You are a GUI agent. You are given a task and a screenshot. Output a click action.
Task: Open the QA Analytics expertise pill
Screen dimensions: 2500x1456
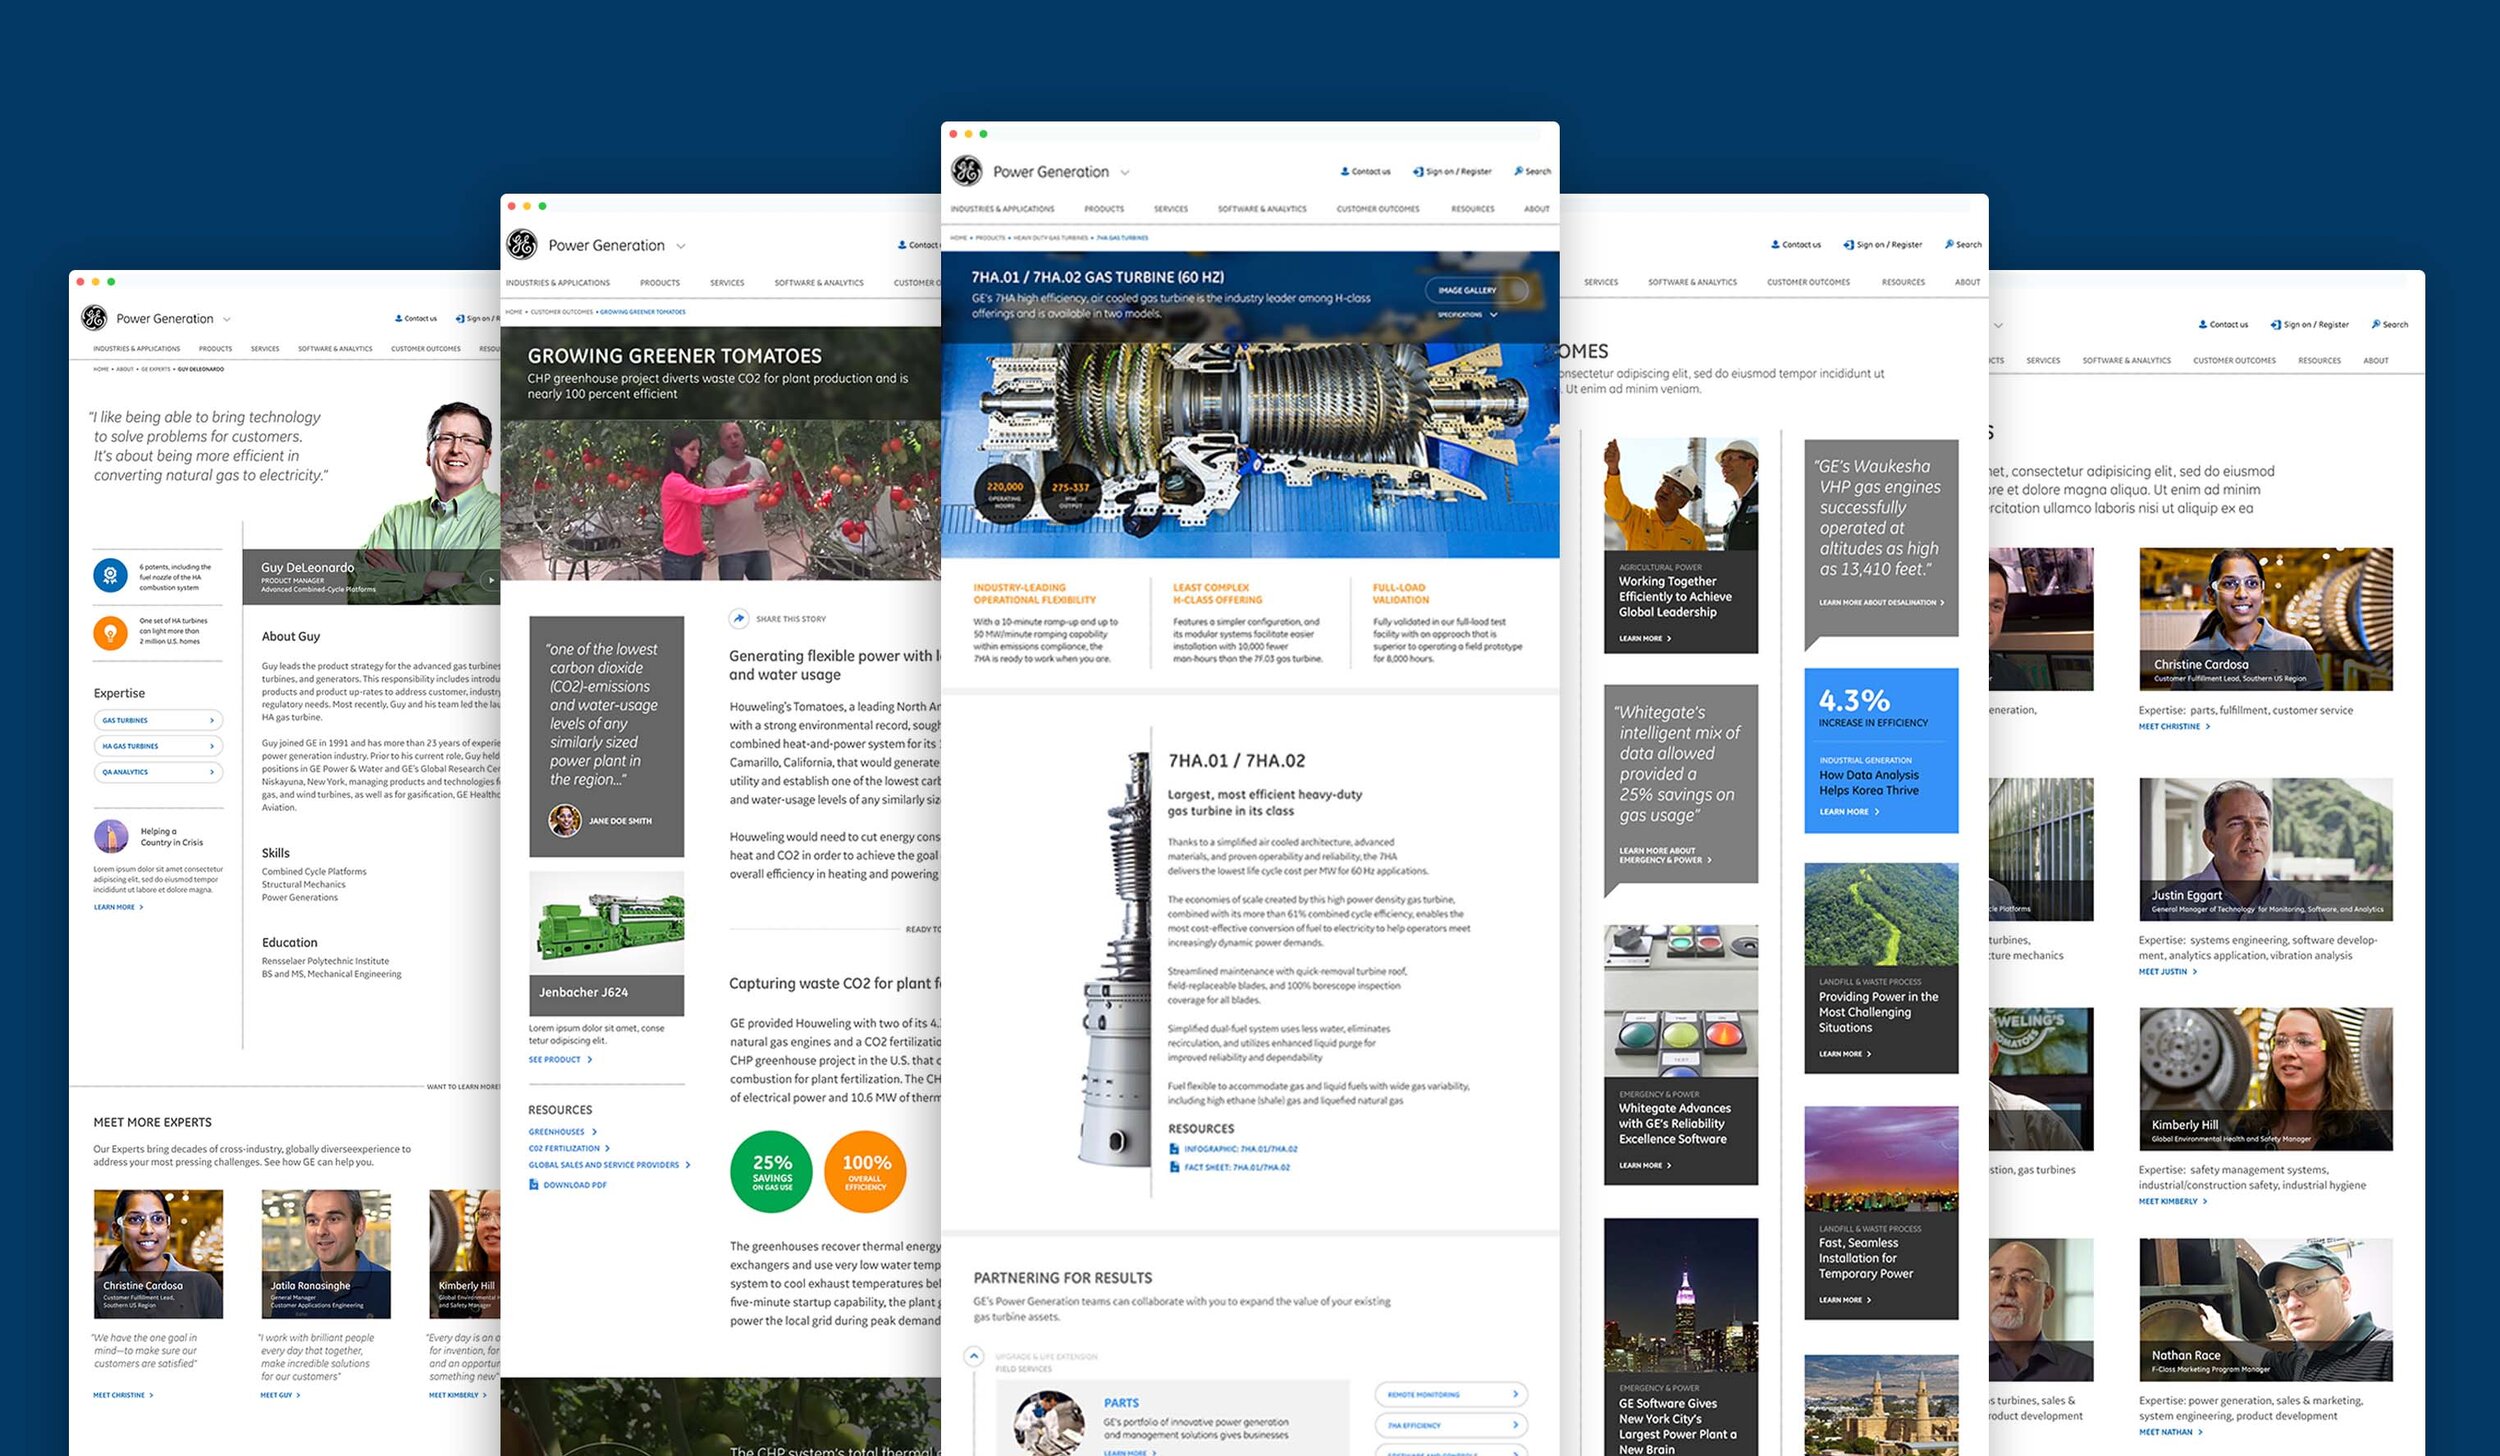pyautogui.click(x=159, y=772)
